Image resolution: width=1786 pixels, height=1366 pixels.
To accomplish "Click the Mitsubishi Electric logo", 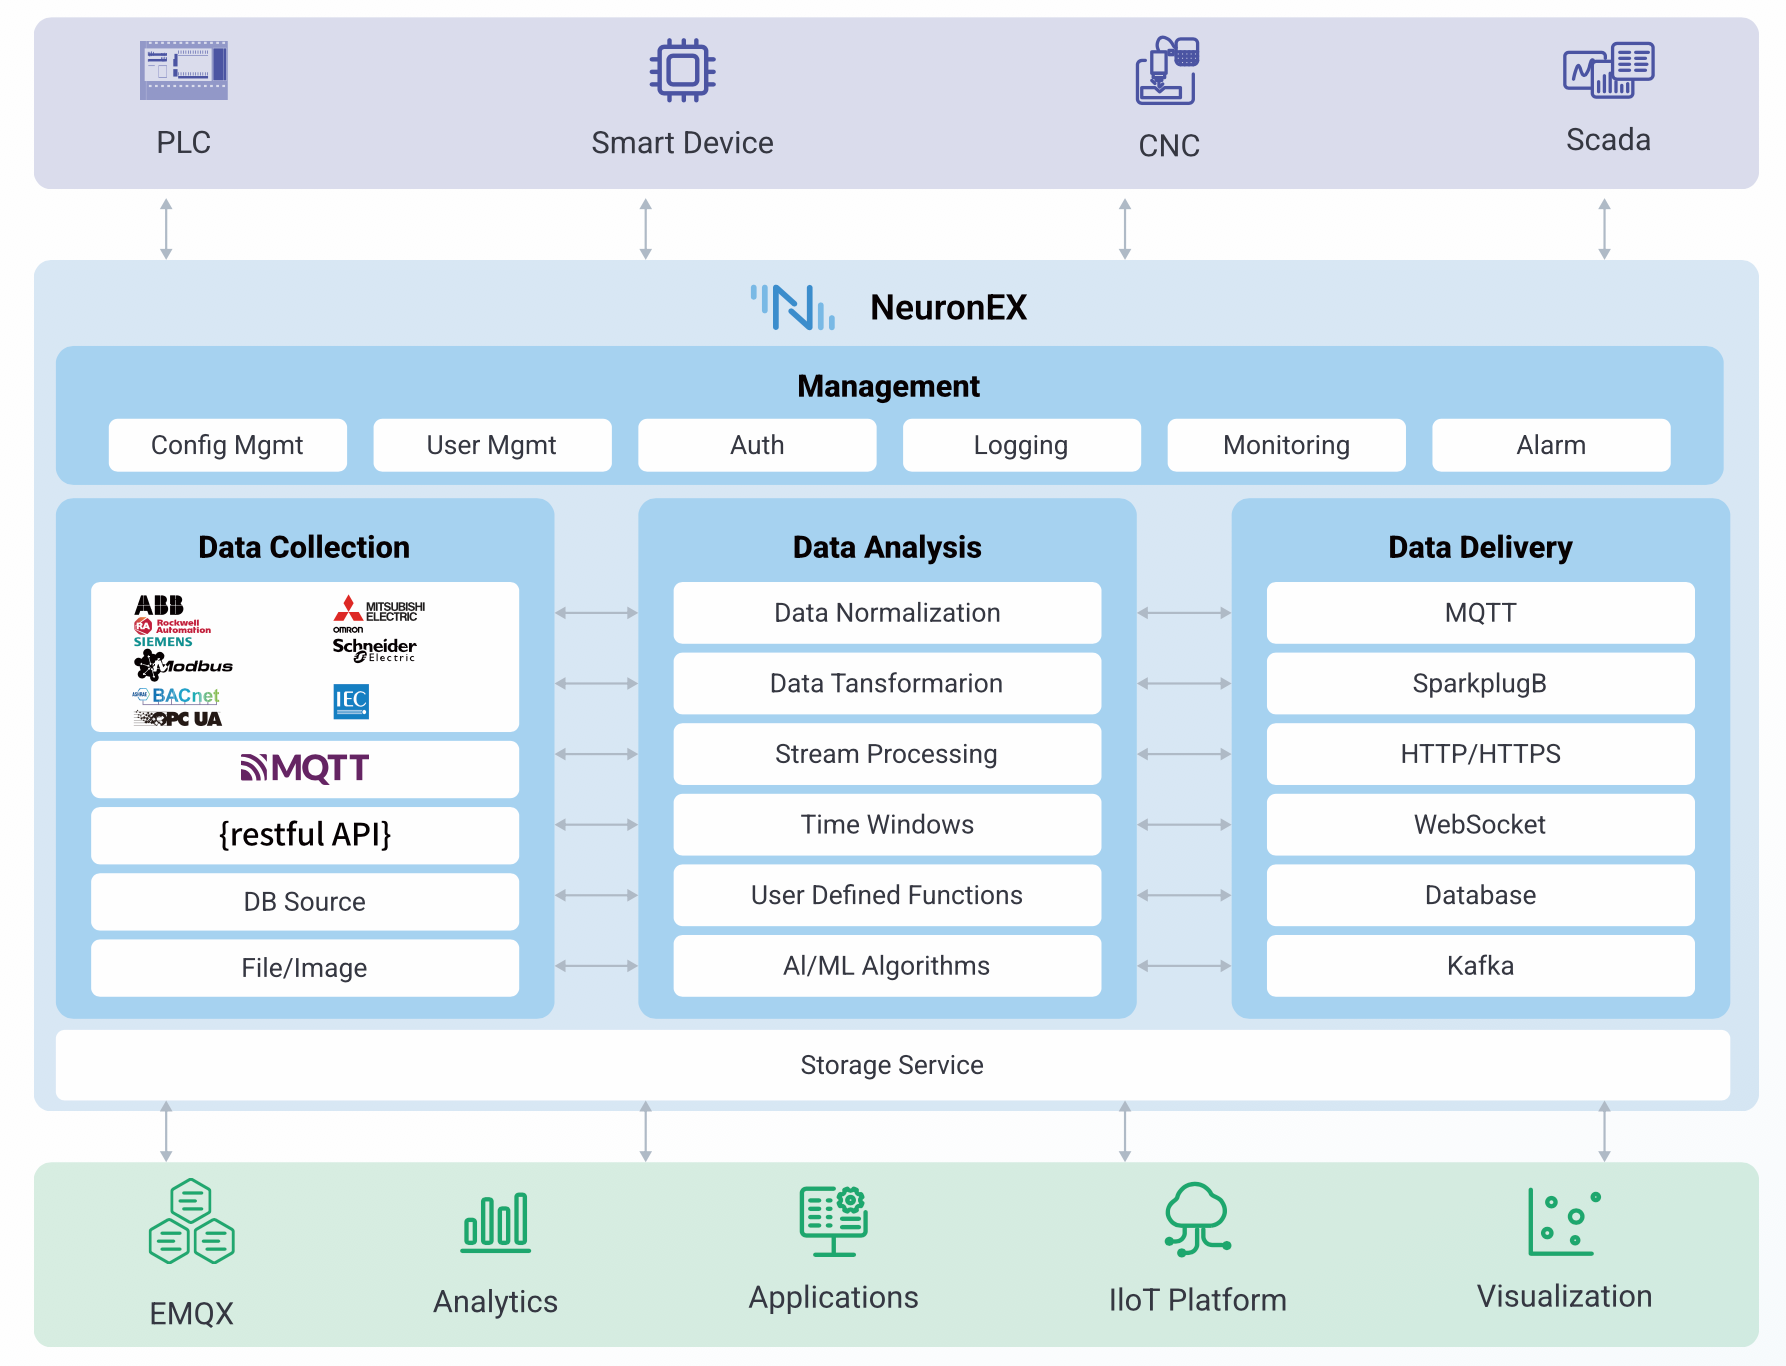I will (x=379, y=609).
